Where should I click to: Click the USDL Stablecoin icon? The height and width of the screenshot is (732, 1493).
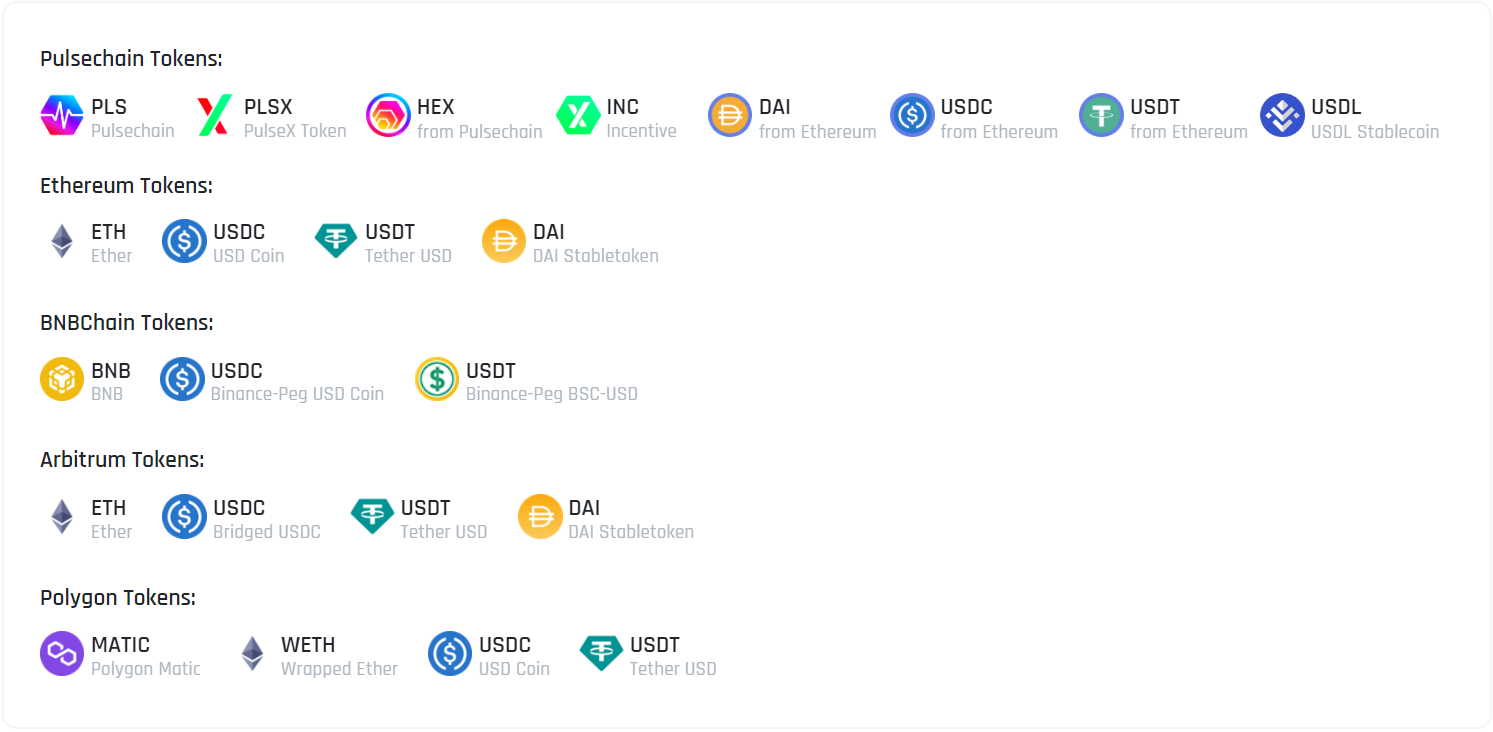(x=1282, y=116)
